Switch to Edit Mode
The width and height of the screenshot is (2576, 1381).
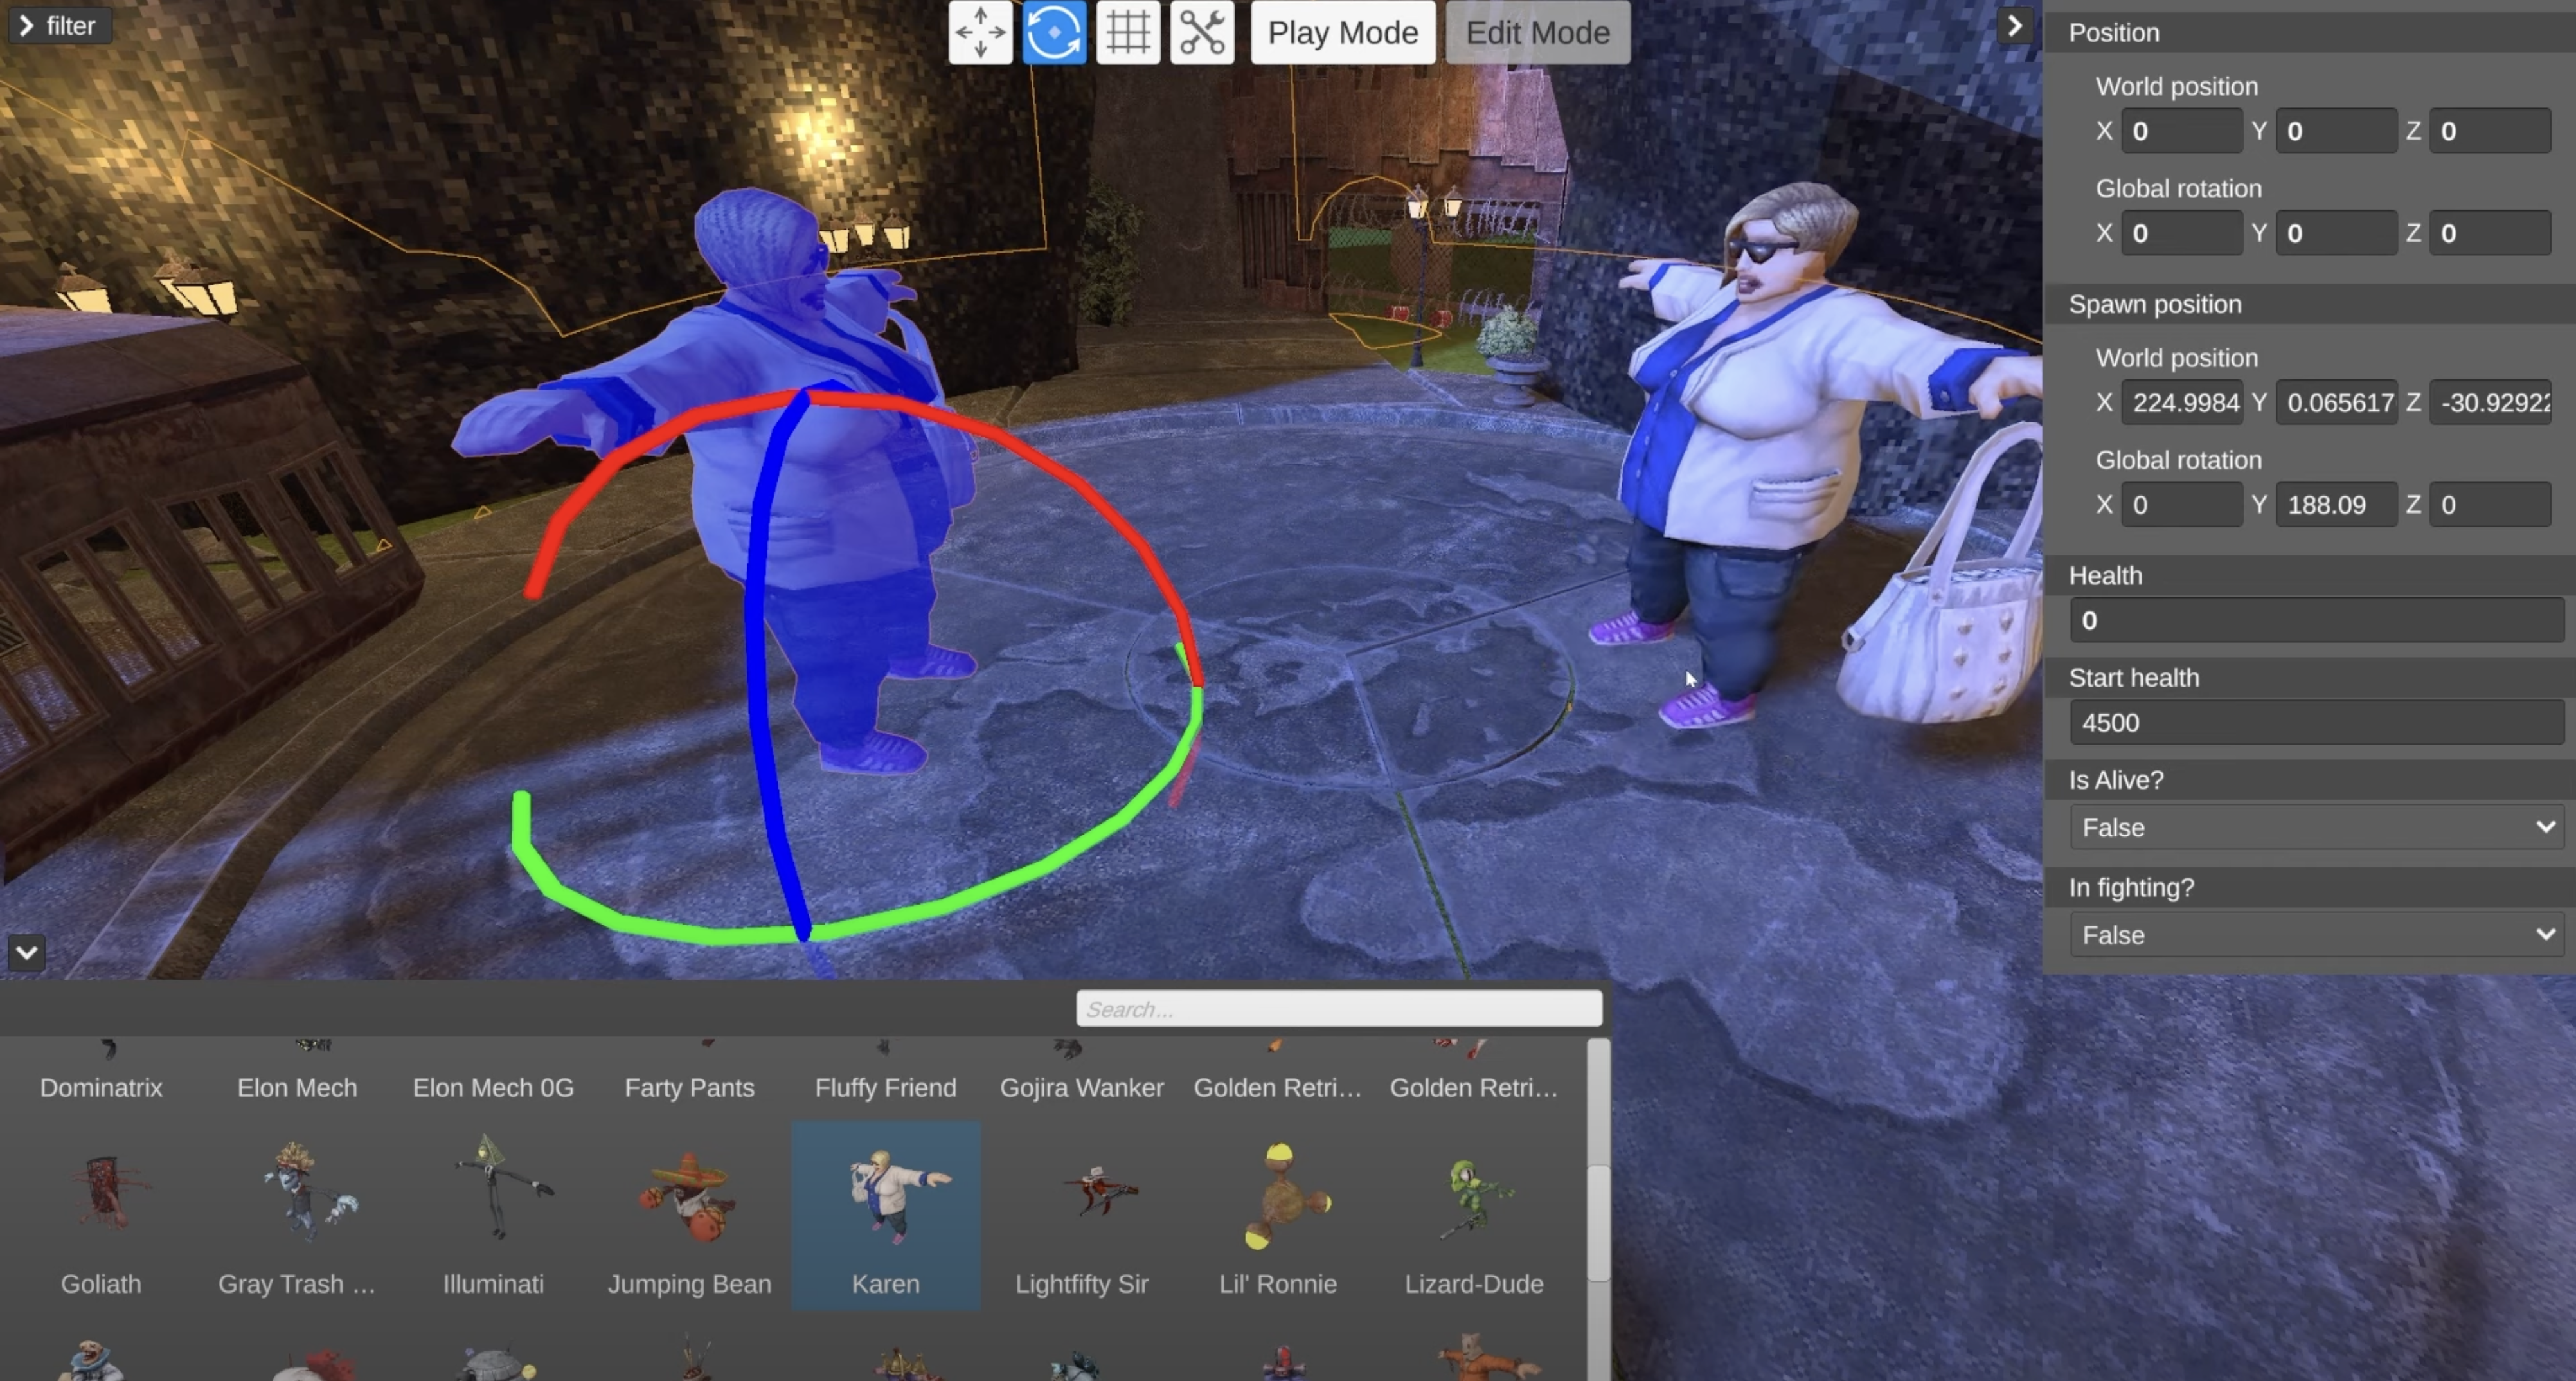1535,32
